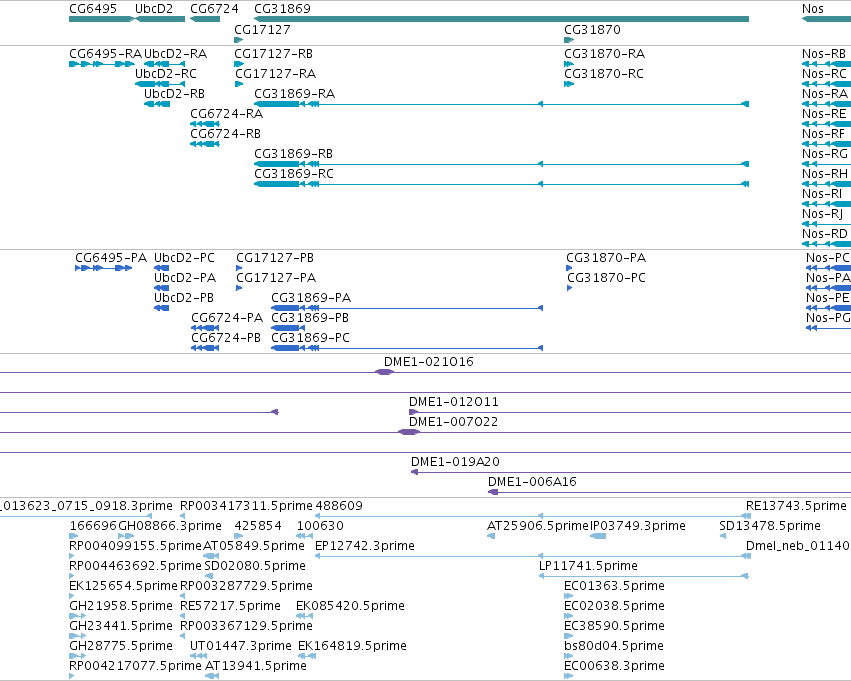Select the CG17127 gene label
The image size is (851, 681).
pyautogui.click(x=262, y=30)
